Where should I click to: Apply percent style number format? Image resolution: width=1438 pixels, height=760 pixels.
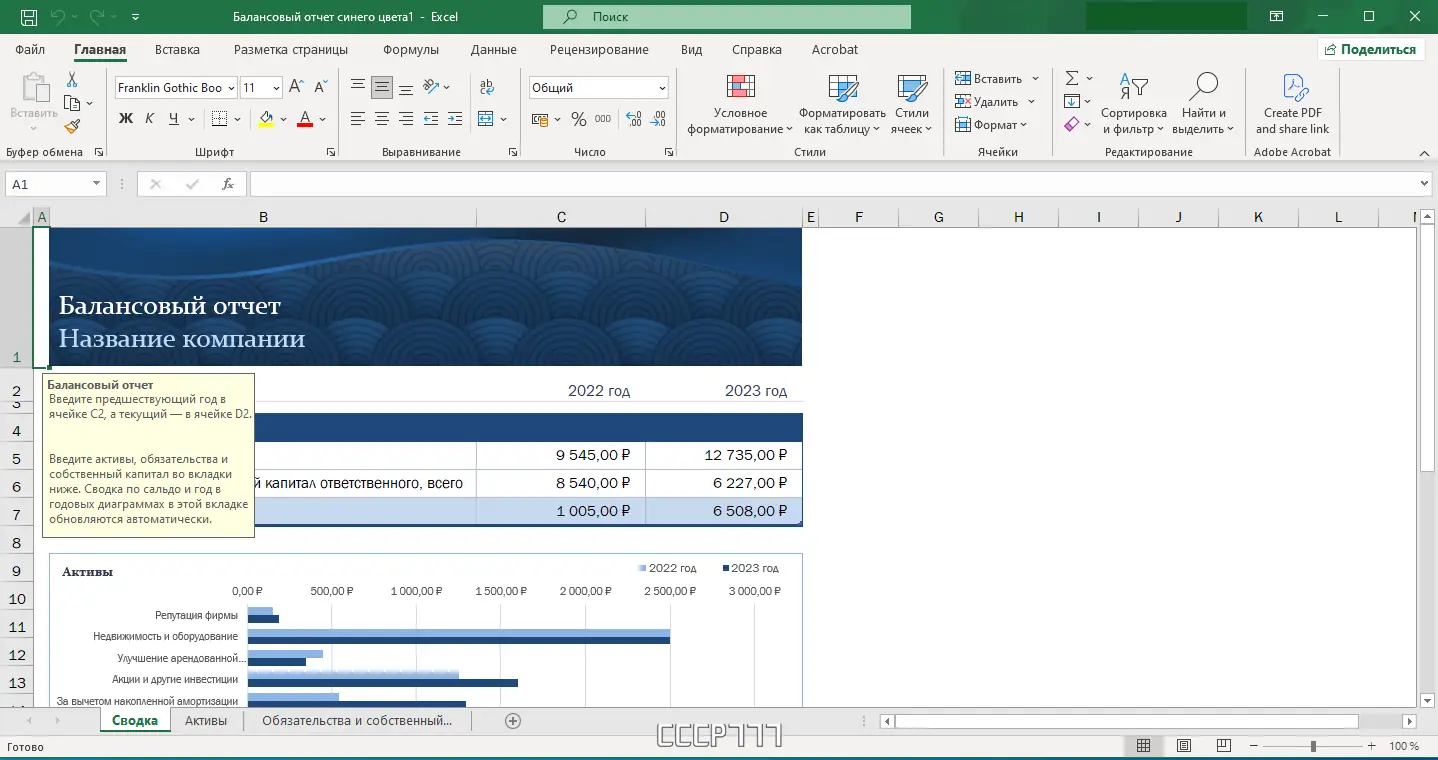[578, 119]
